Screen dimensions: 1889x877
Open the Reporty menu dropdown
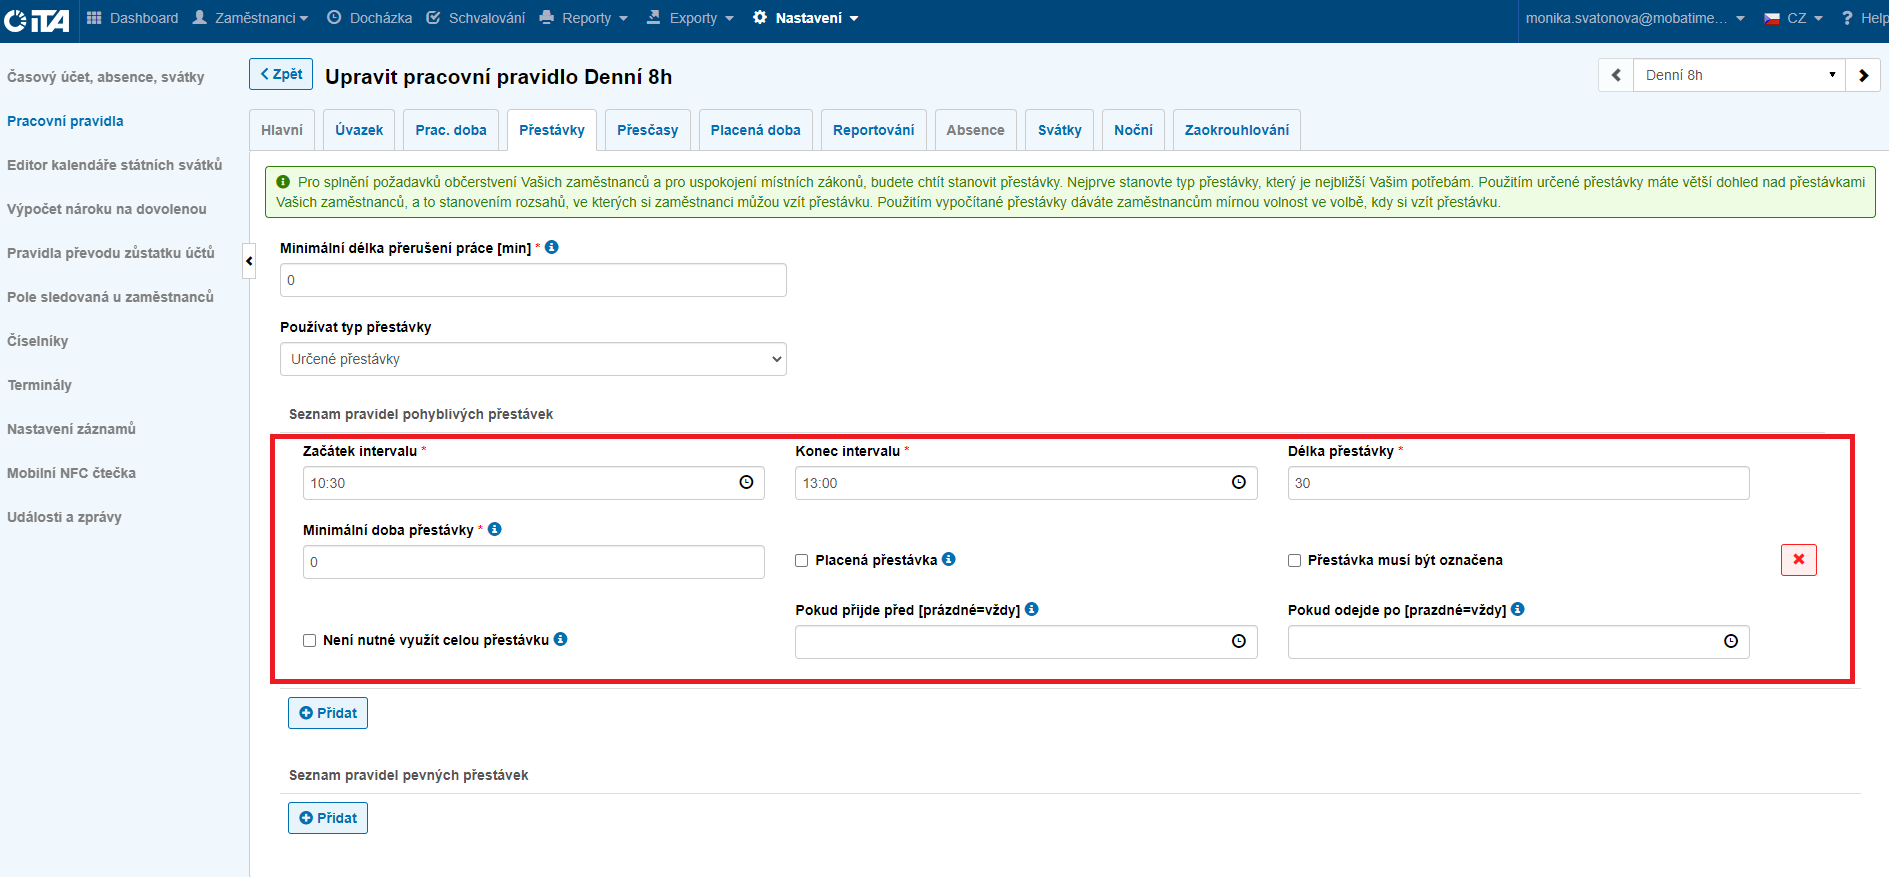(x=584, y=18)
